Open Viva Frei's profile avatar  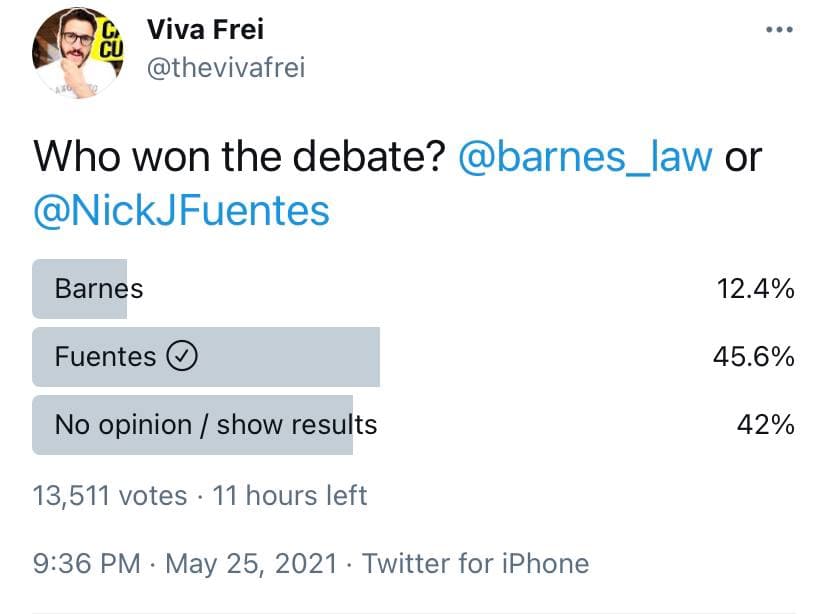pos(73,53)
